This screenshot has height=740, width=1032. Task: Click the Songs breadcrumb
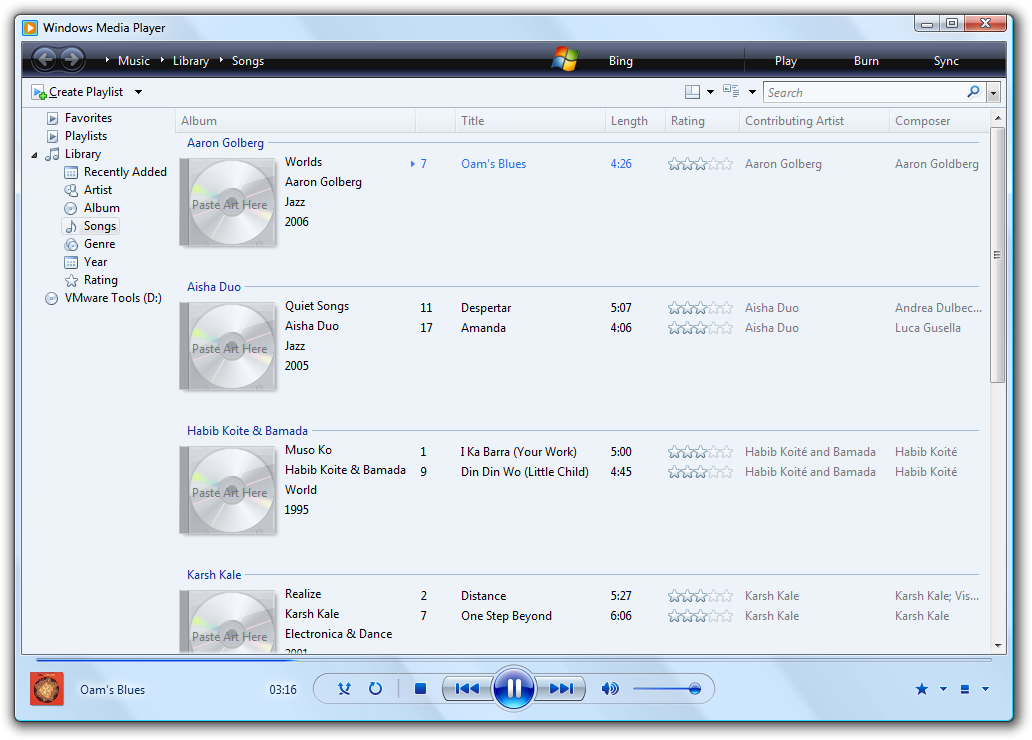247,61
